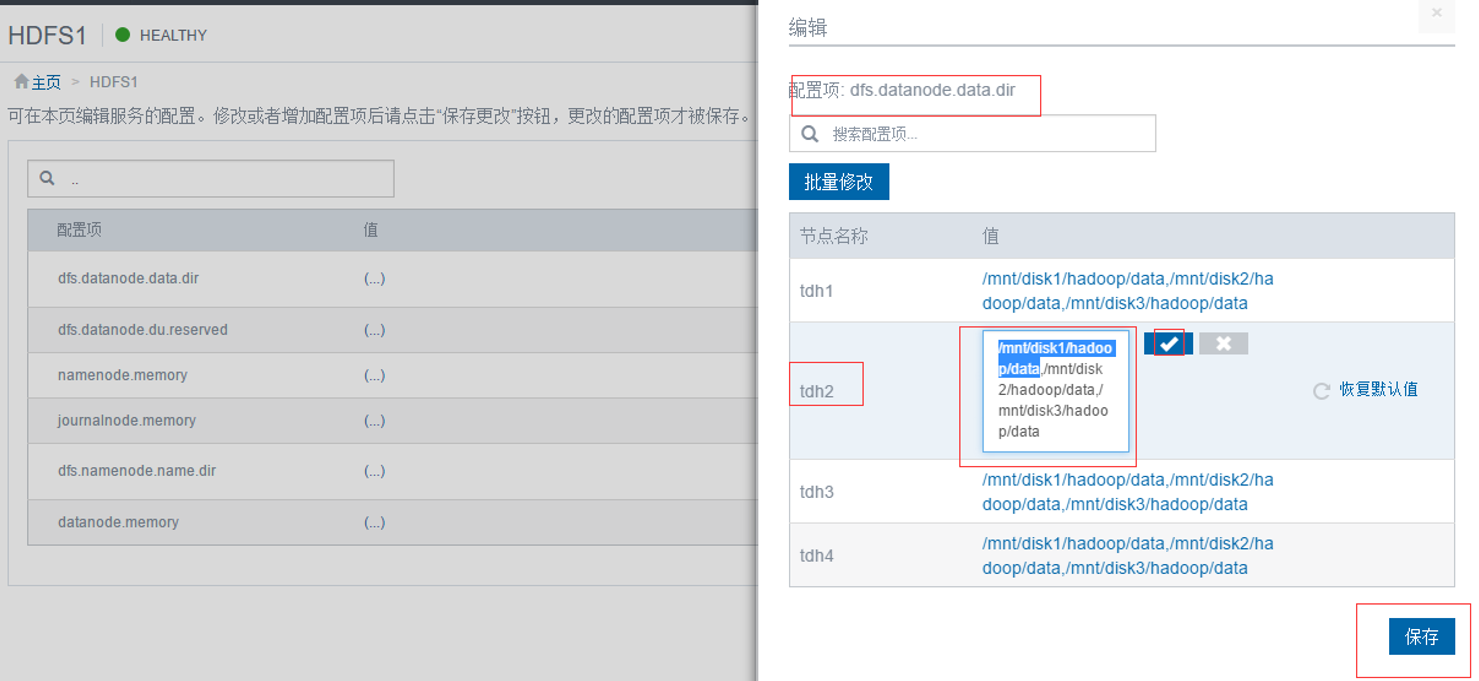
Task: Click the restore default value refresh icon
Action: [1321, 391]
